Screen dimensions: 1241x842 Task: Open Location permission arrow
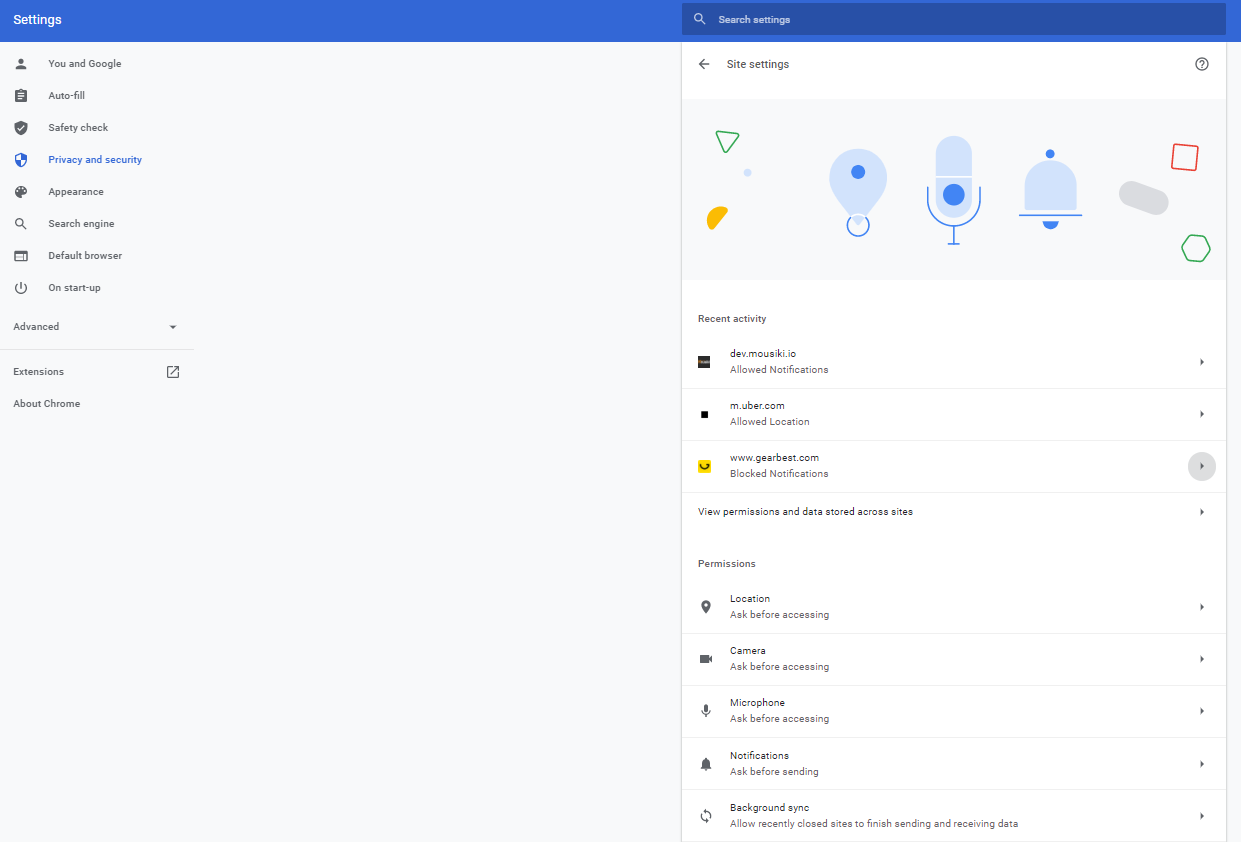pyautogui.click(x=1202, y=607)
